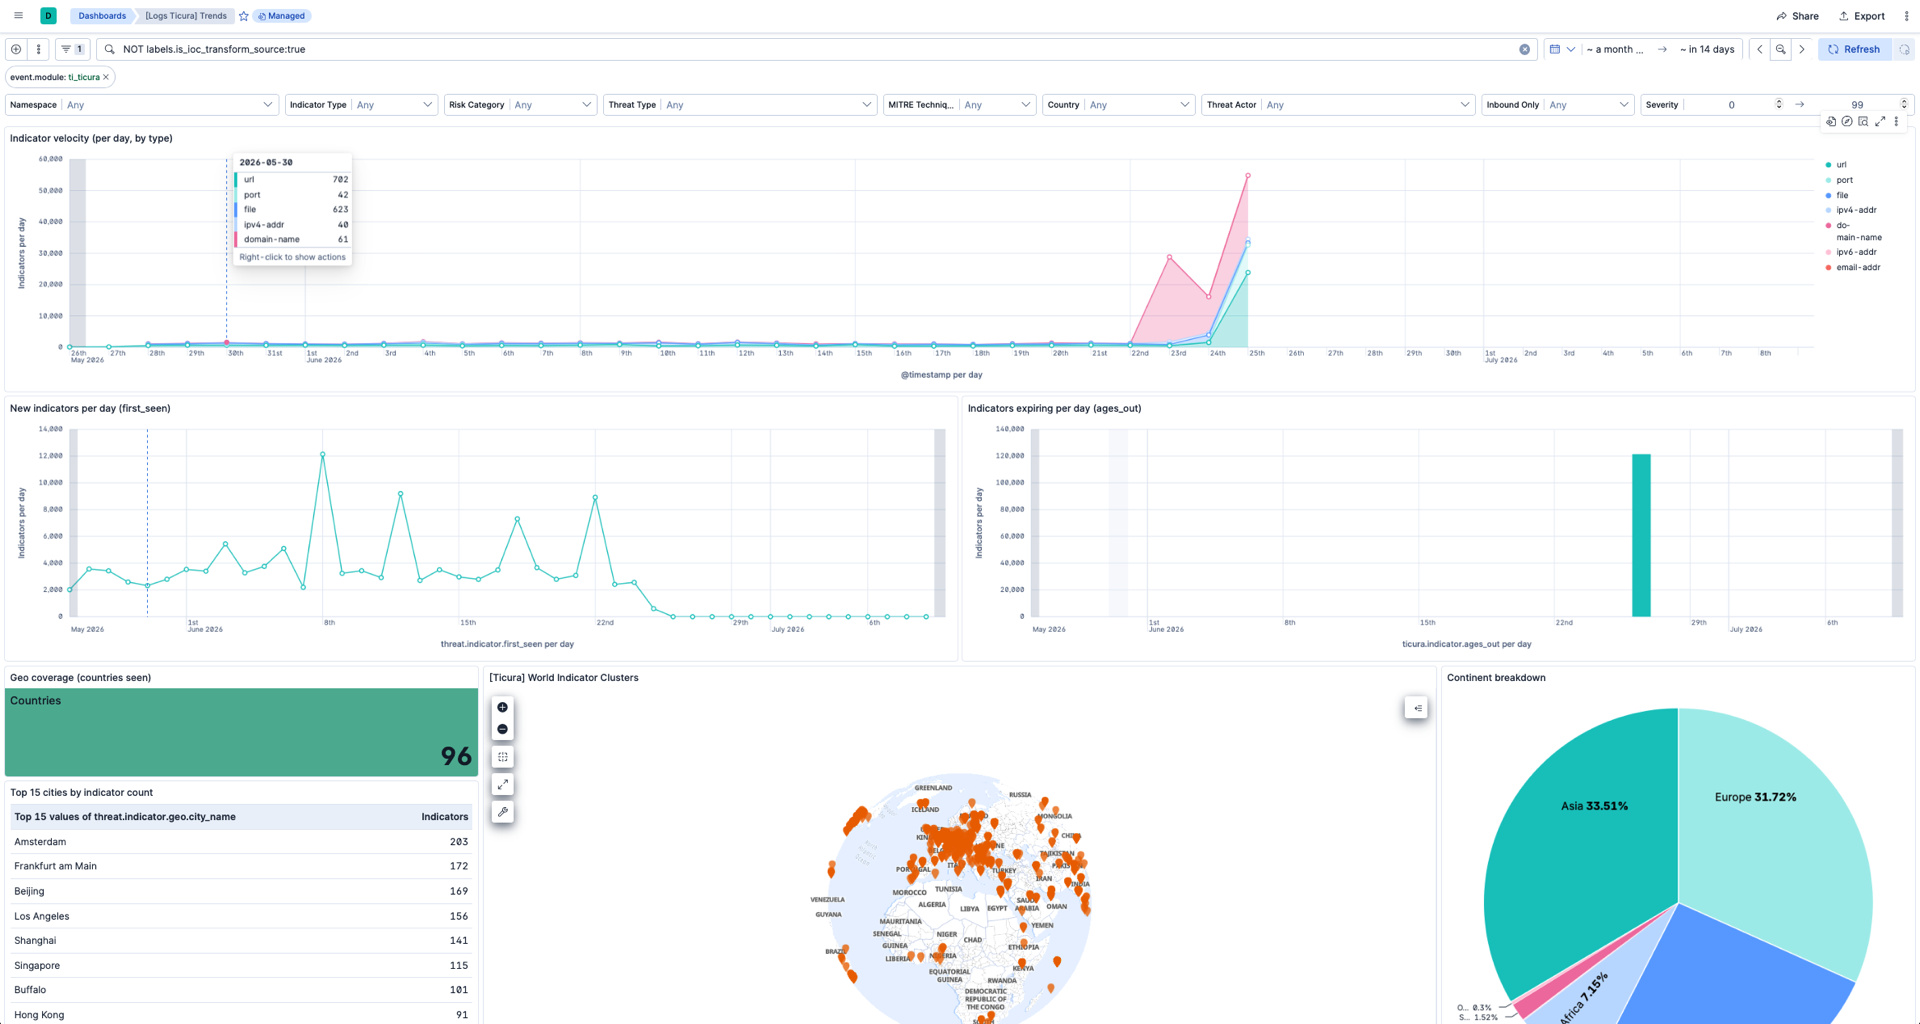Click the Export button
Image resolution: width=1920 pixels, height=1024 pixels.
click(x=1861, y=16)
